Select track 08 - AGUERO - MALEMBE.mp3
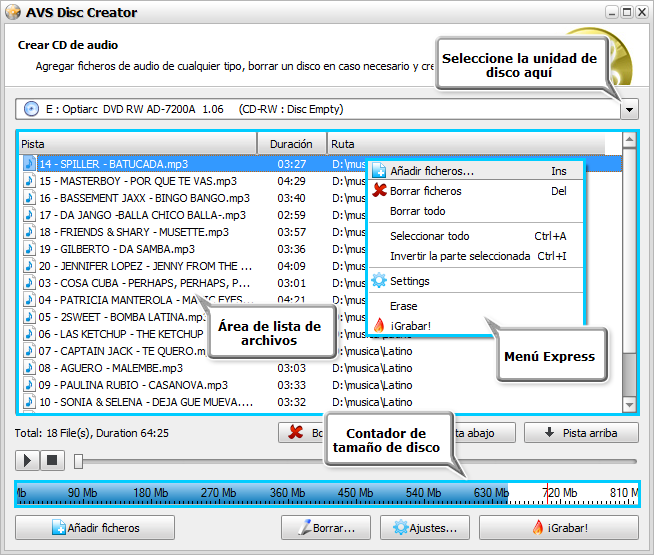Screen dimensions: 654x555 [x=111, y=368]
